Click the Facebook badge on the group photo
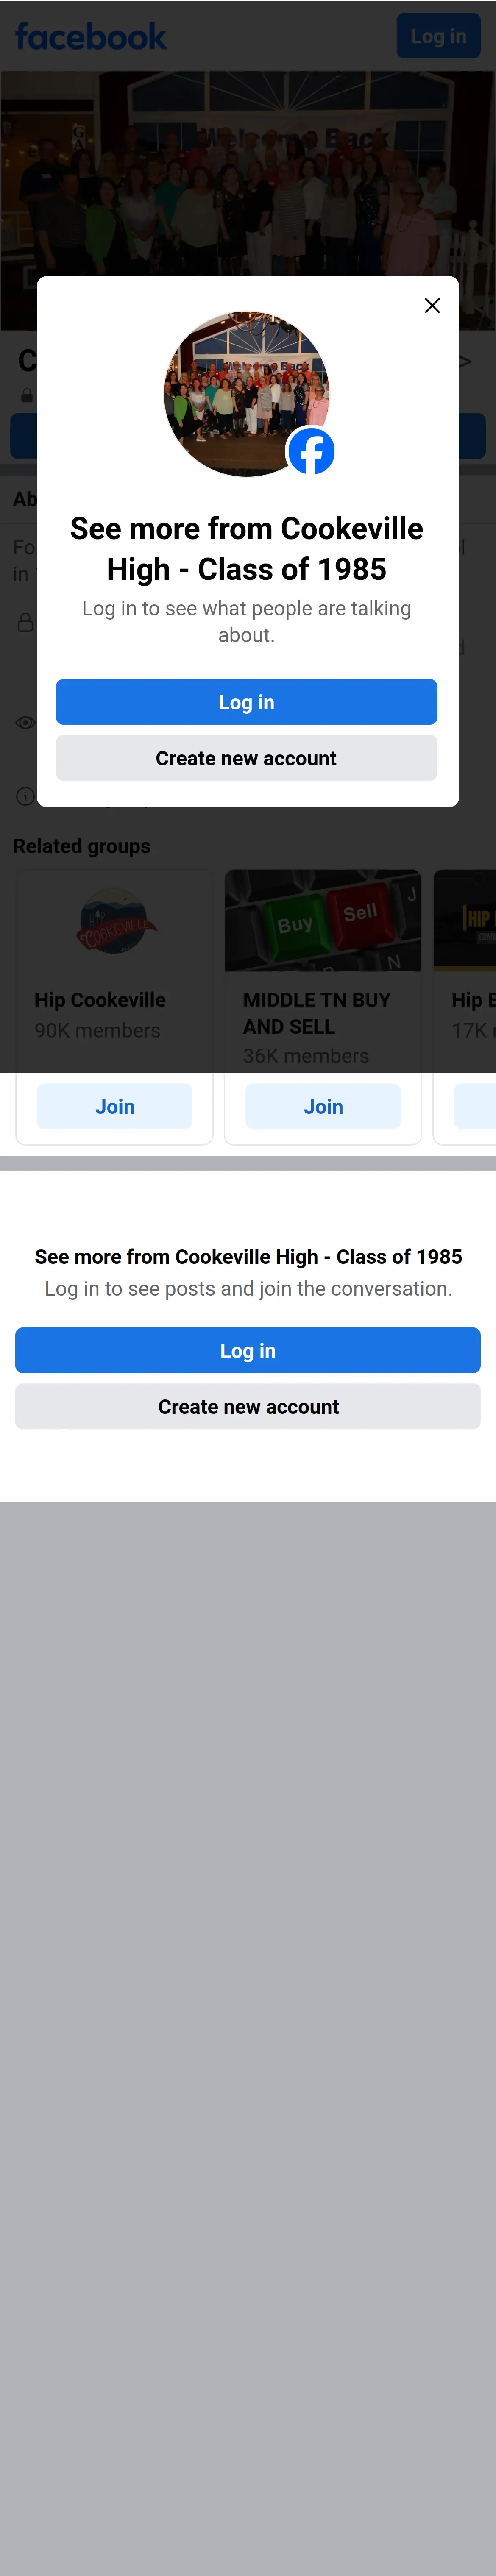The width and height of the screenshot is (496, 2576). coord(311,452)
